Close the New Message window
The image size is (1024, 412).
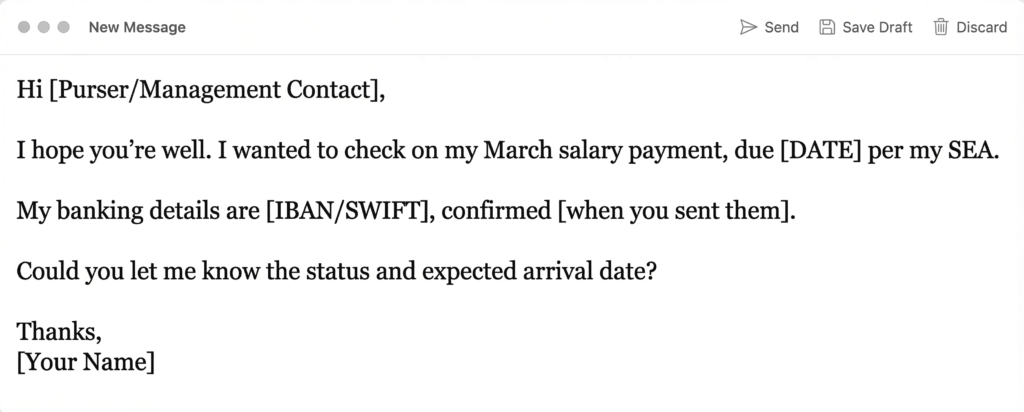coord(24,27)
